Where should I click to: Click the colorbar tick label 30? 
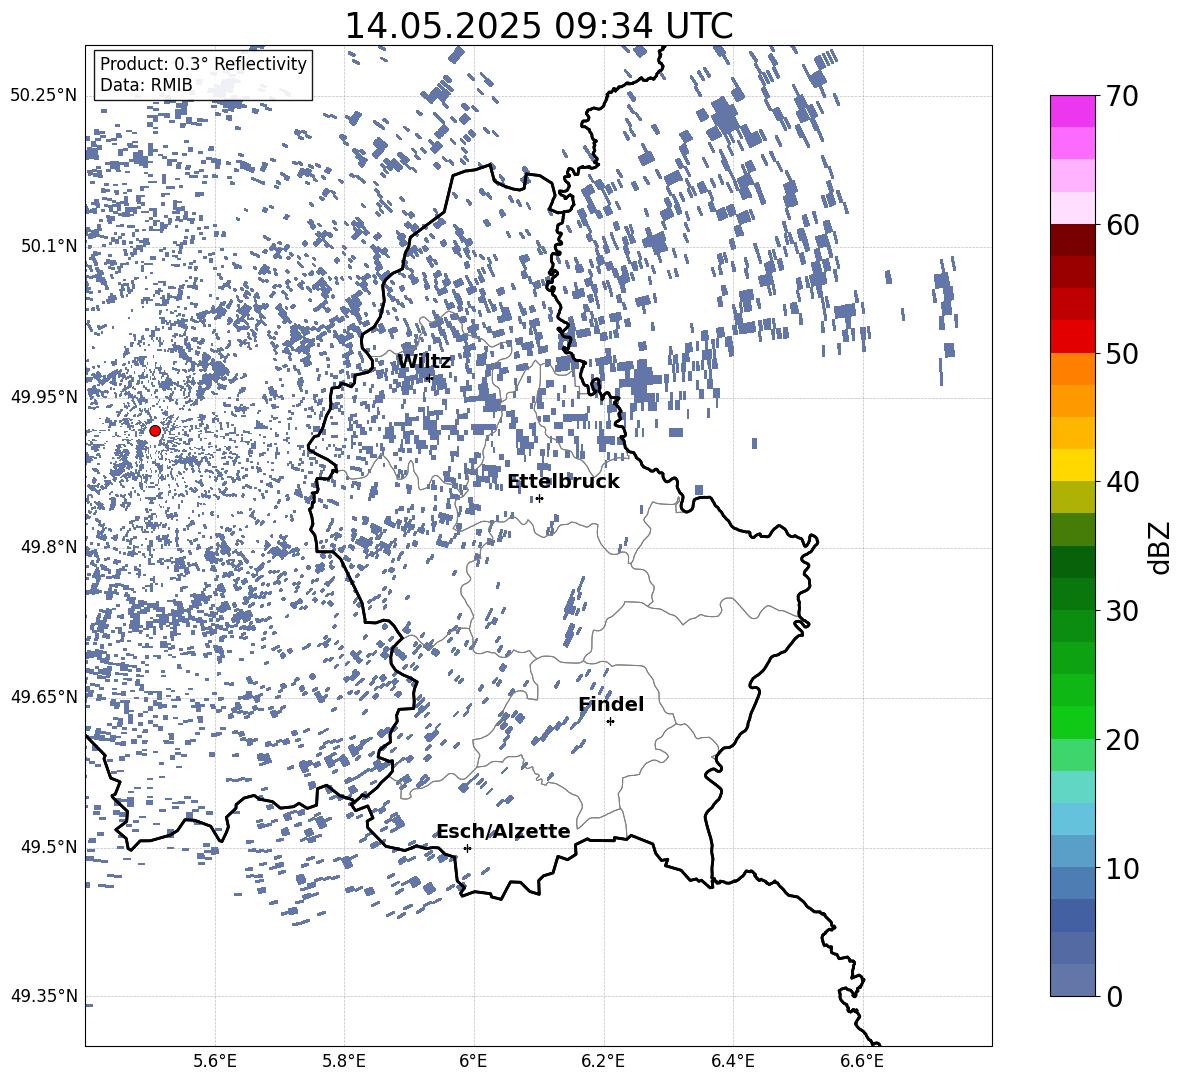click(1122, 611)
